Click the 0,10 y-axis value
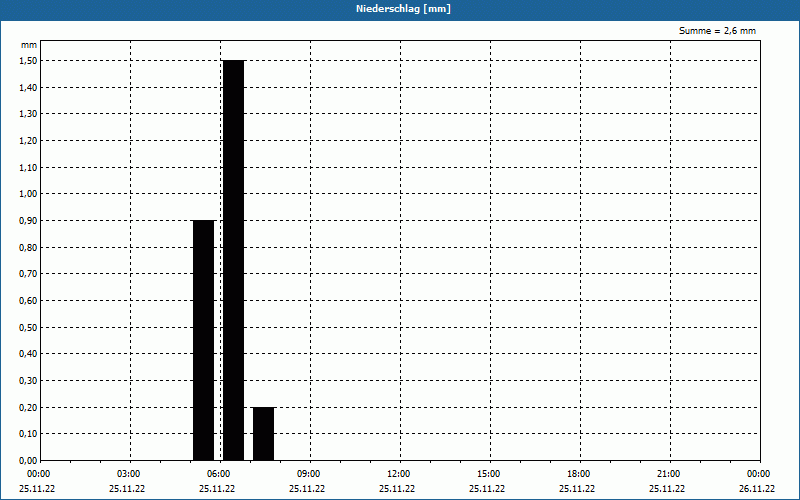This screenshot has height=500, width=800. coord(28,434)
